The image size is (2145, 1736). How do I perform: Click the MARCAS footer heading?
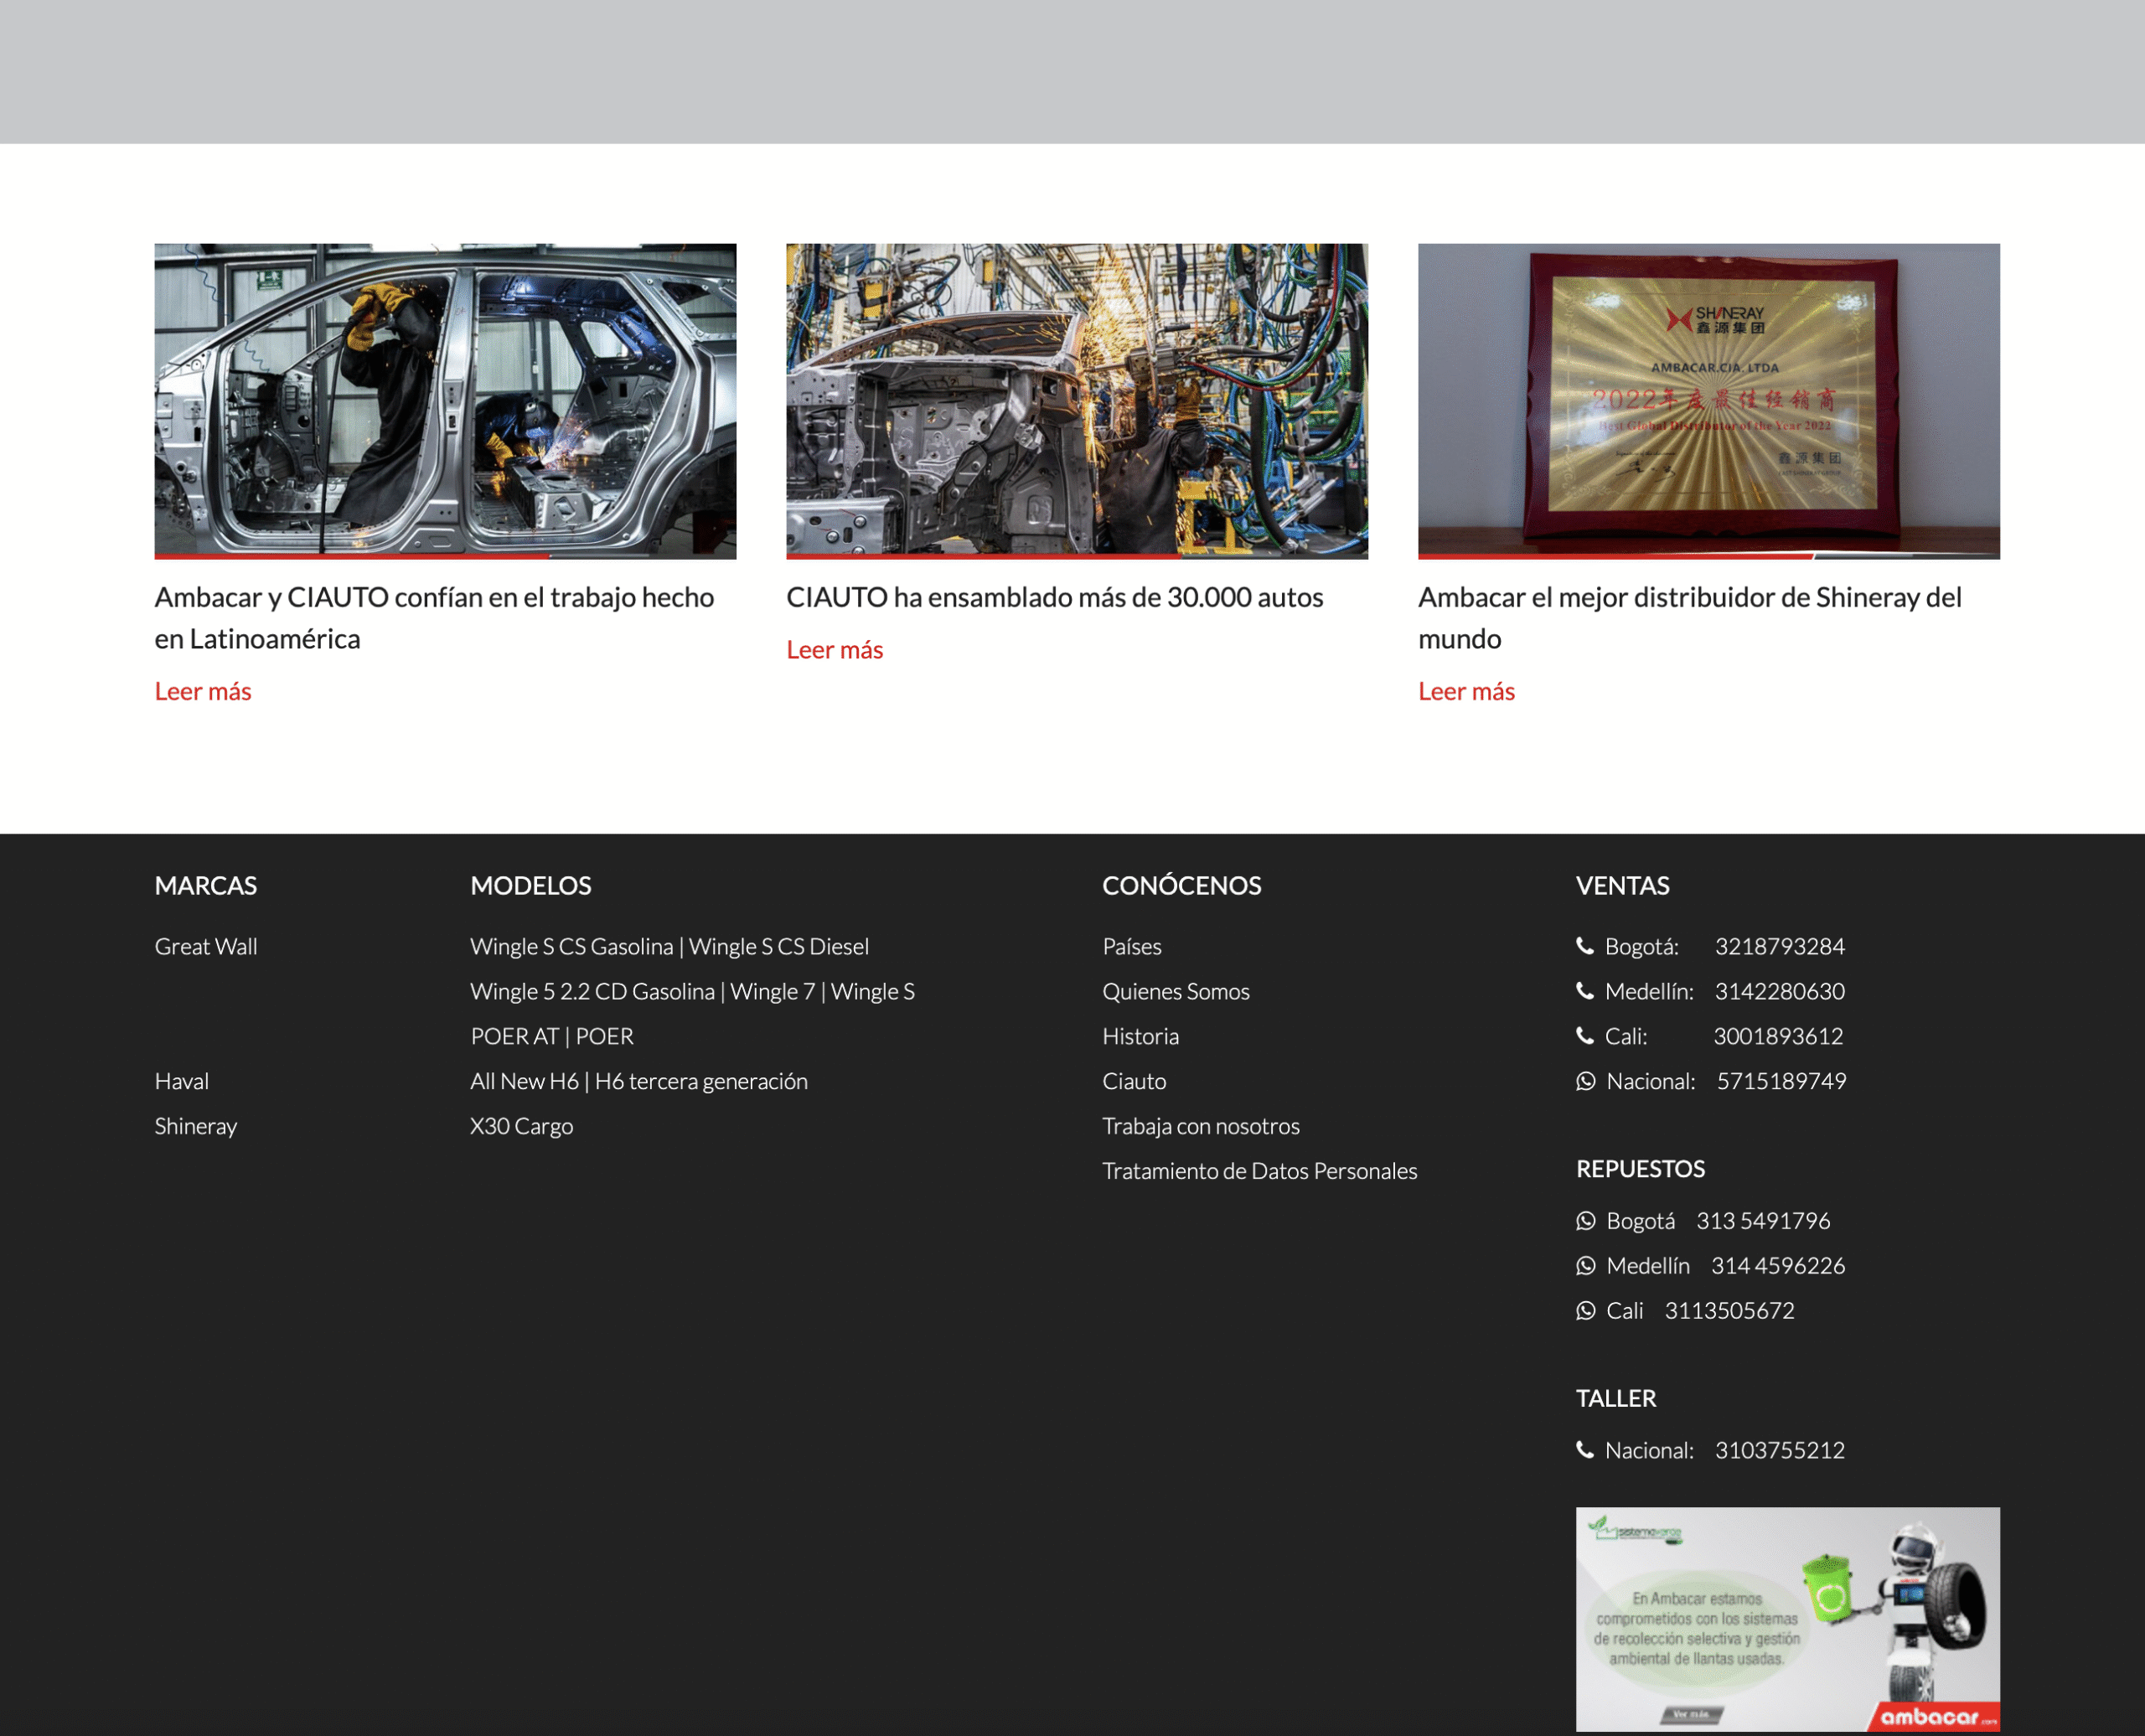pyautogui.click(x=206, y=886)
